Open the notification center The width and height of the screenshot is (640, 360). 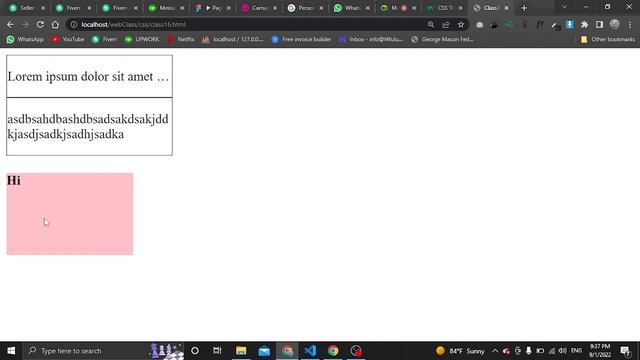625,351
